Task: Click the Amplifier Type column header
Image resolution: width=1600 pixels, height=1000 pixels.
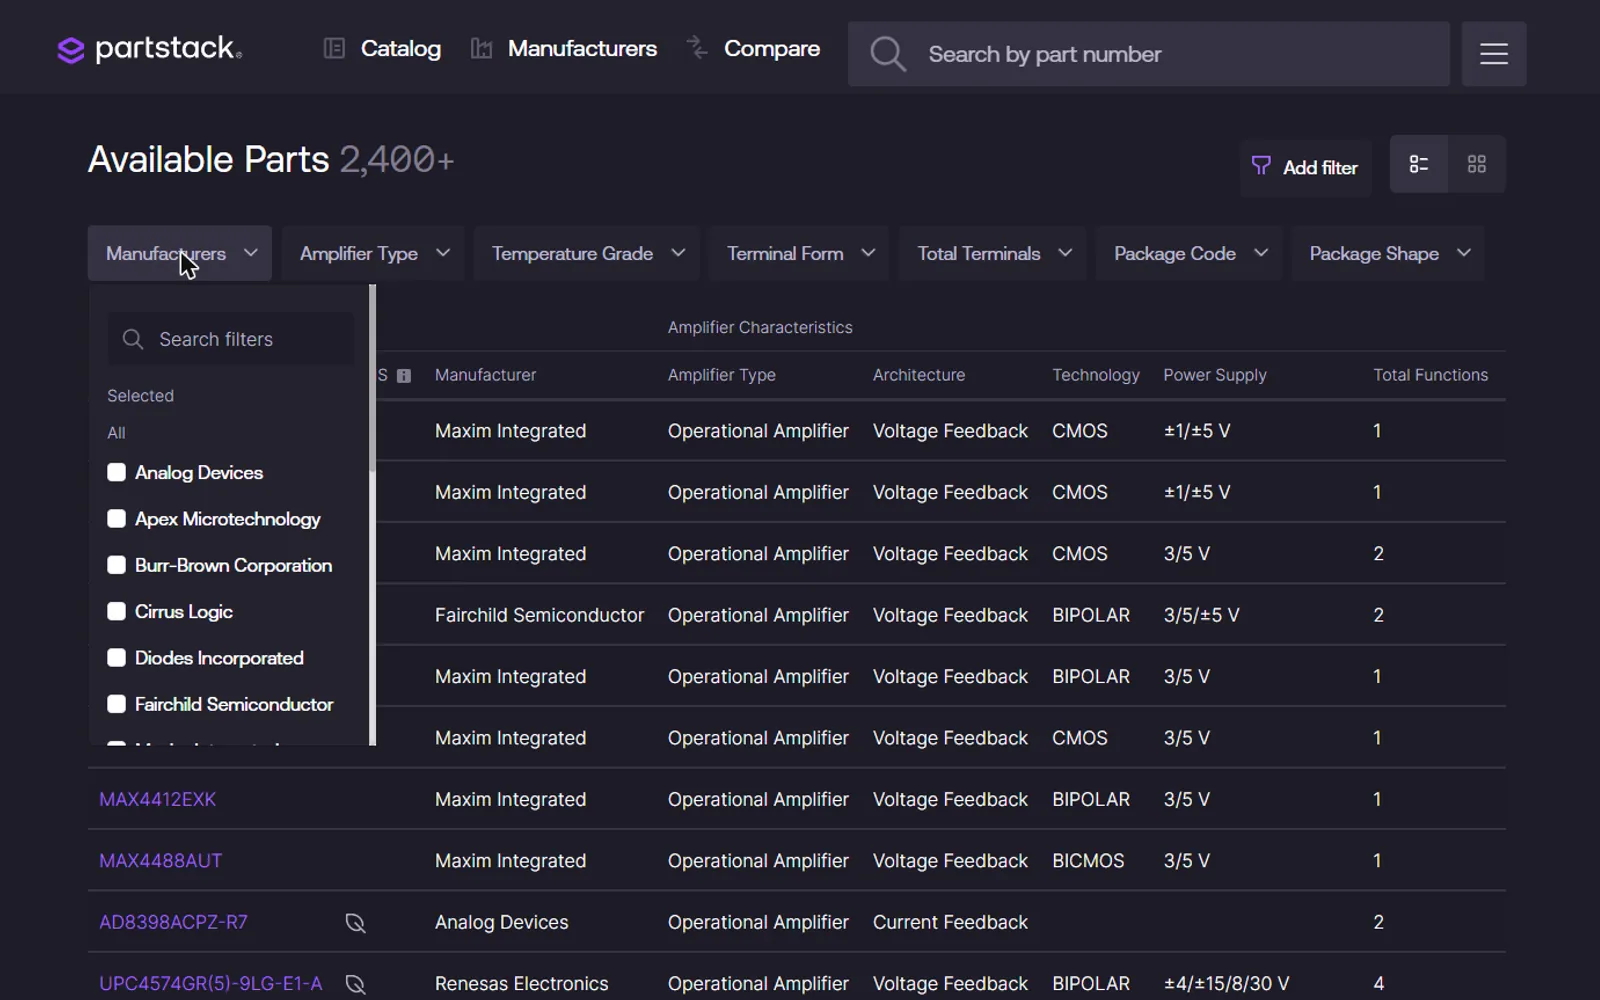Action: pyautogui.click(x=722, y=375)
